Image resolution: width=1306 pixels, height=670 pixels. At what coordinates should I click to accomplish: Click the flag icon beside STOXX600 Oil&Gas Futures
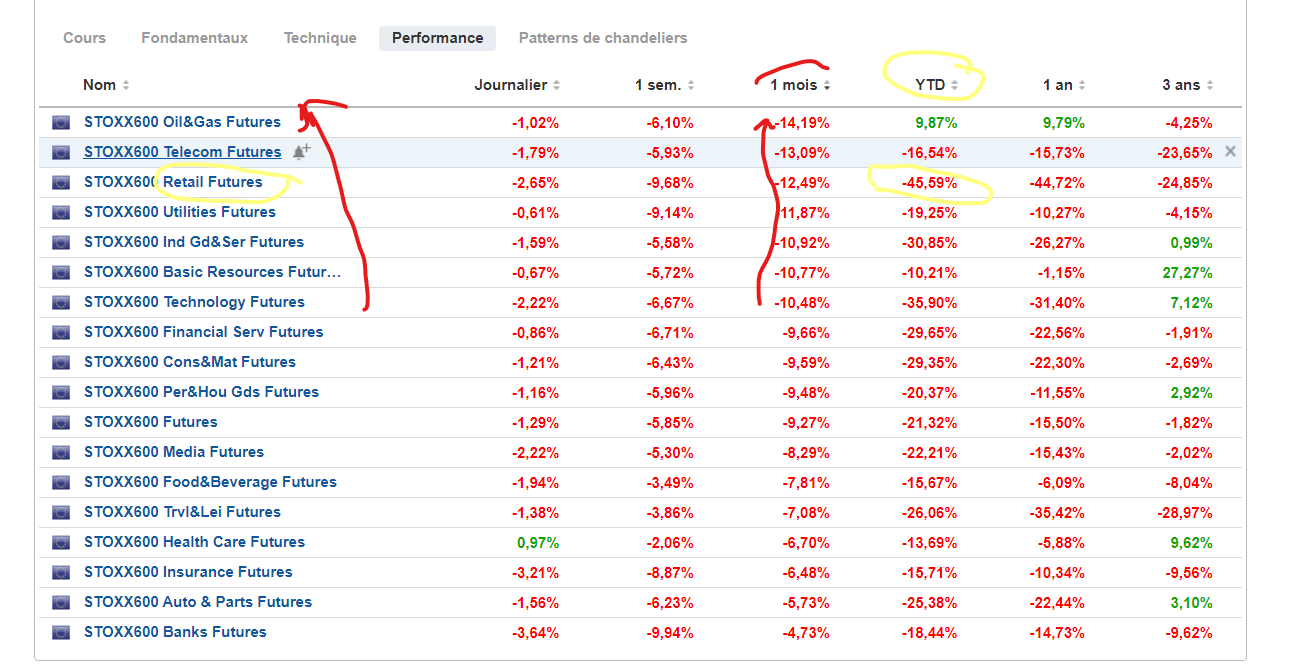click(61, 123)
